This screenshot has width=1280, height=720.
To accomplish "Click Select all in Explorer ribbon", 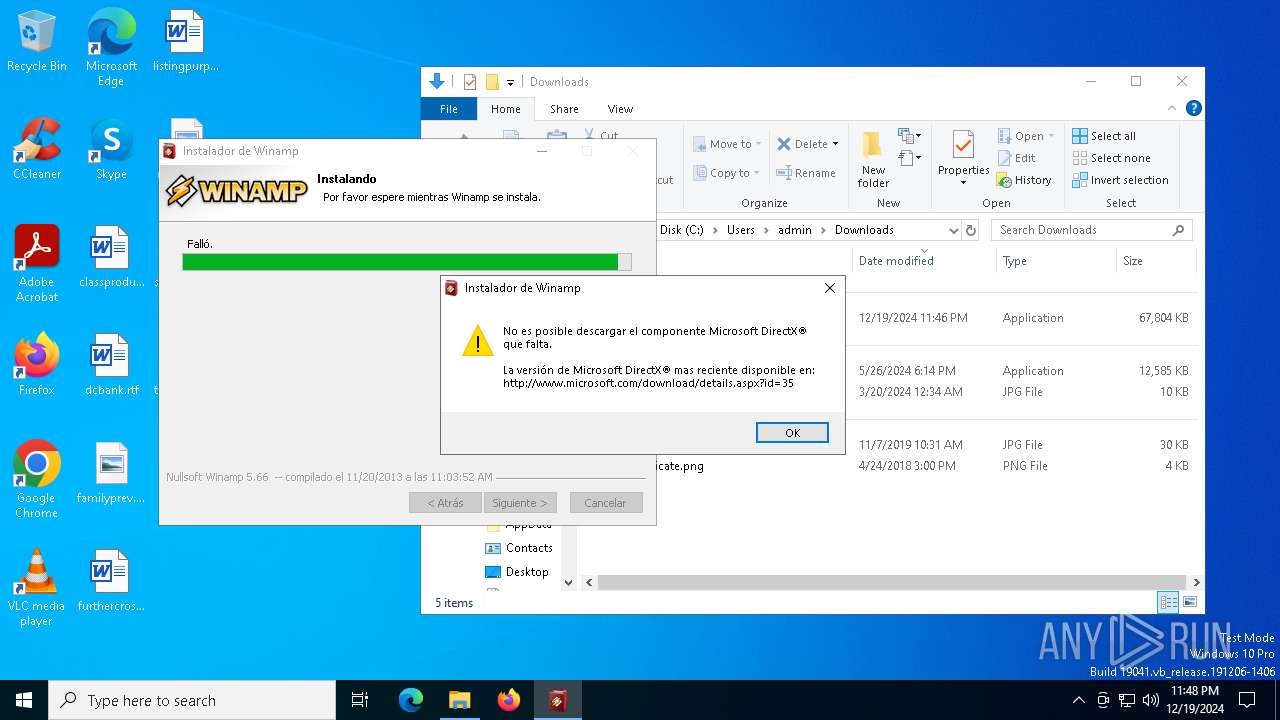I will [1104, 136].
